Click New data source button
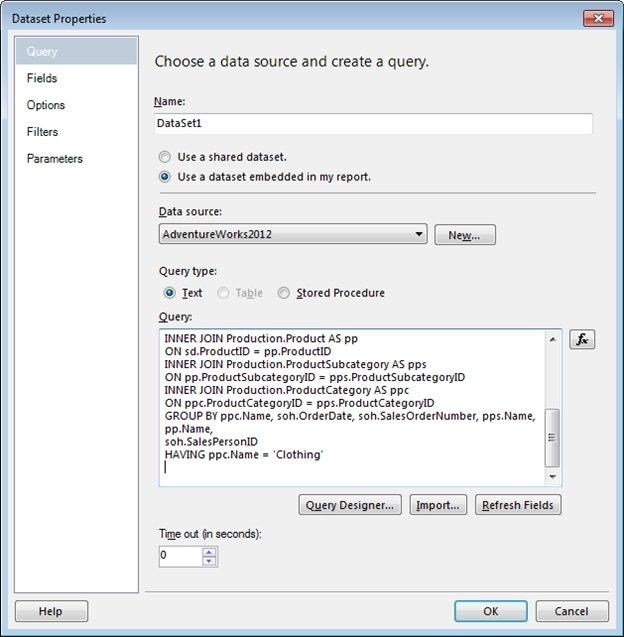 coord(465,235)
